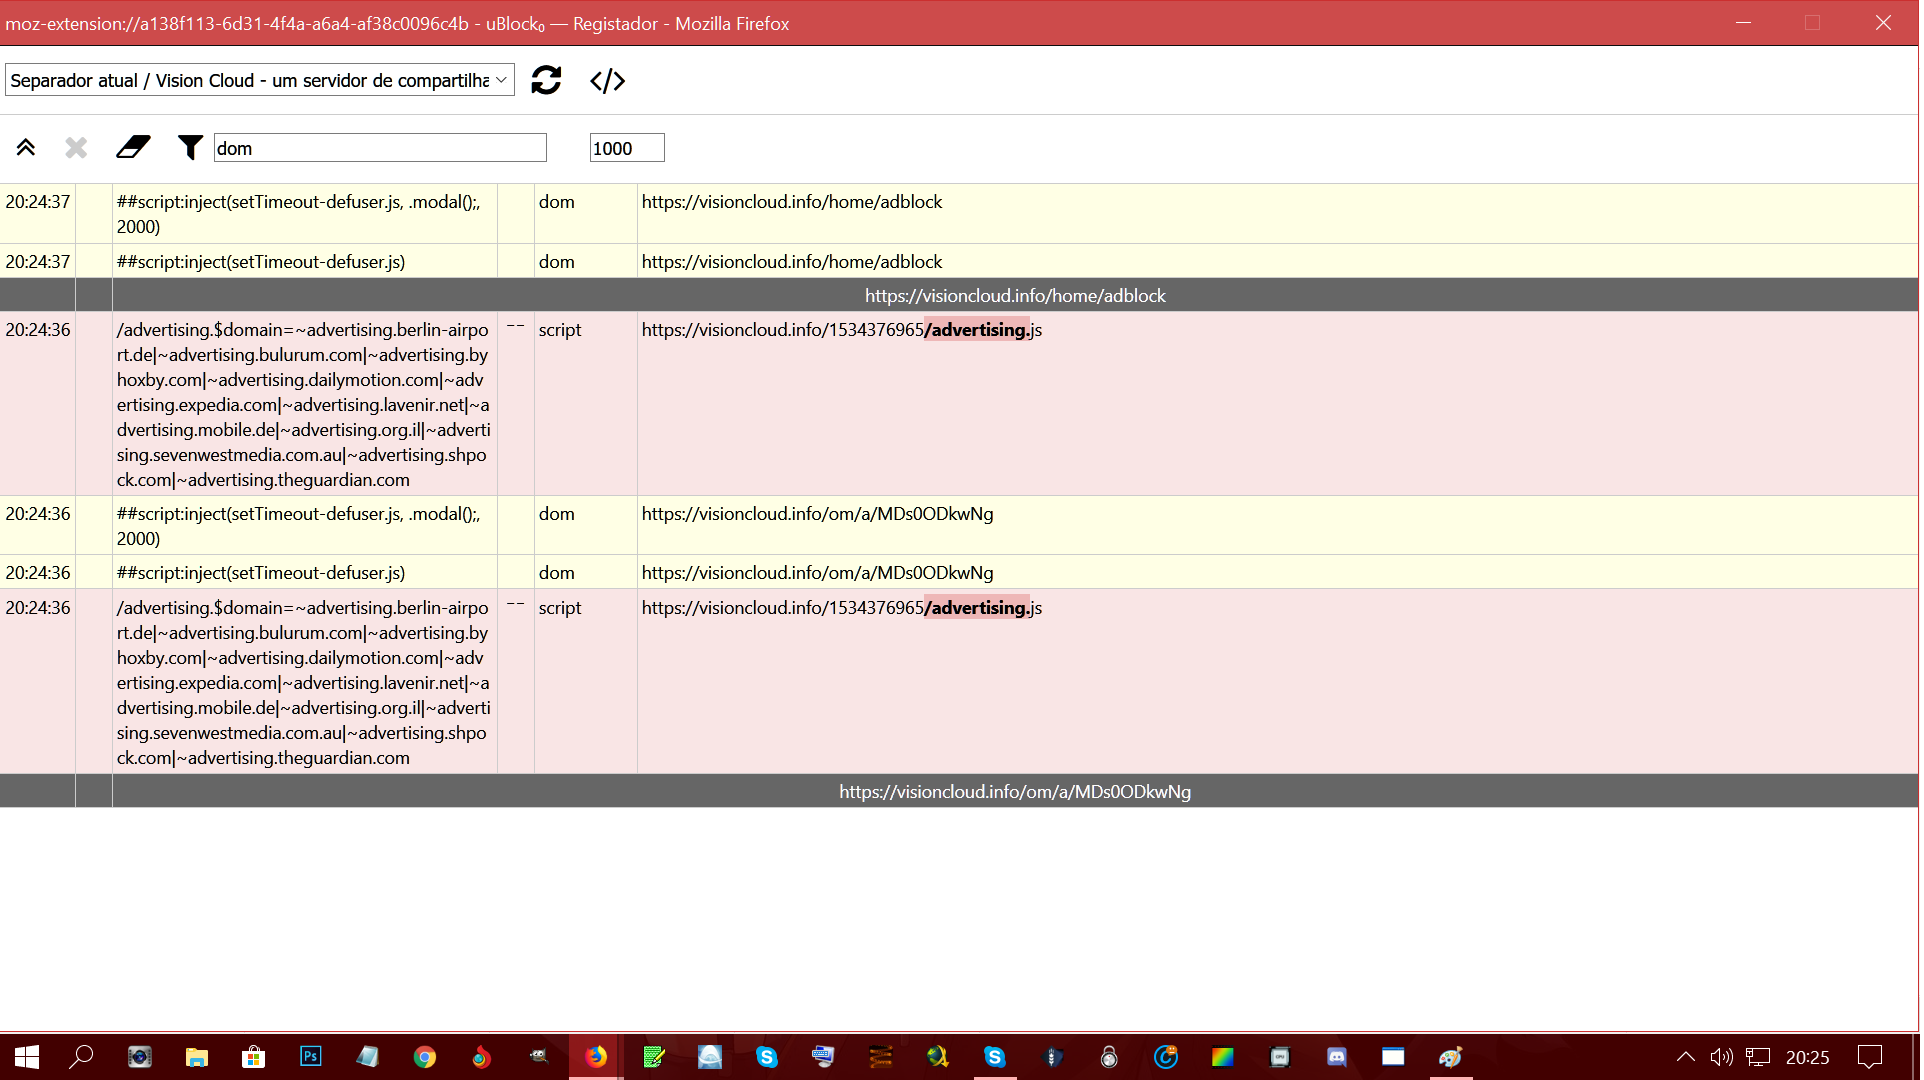Screen dimensions: 1924x1080
Task: Click the Windows search magnifier icon
Action: (x=82, y=1057)
